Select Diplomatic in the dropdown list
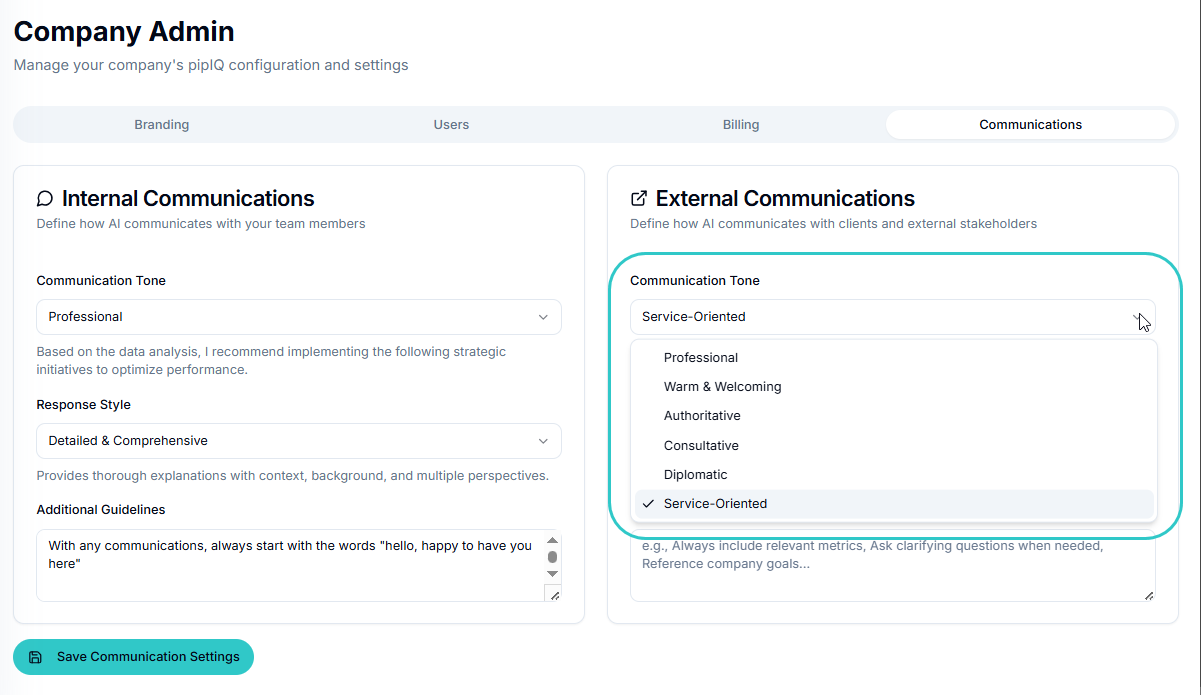1201x695 pixels. tap(696, 475)
